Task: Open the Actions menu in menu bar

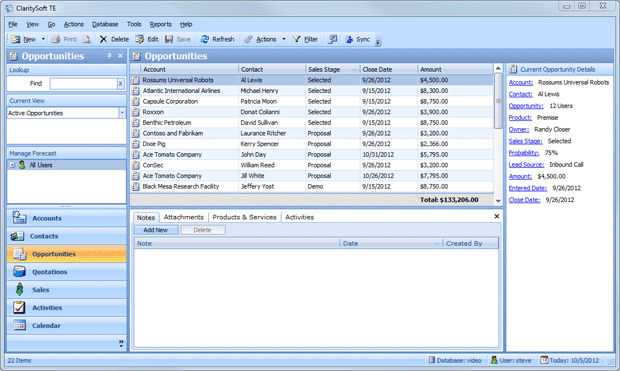Action: click(74, 24)
